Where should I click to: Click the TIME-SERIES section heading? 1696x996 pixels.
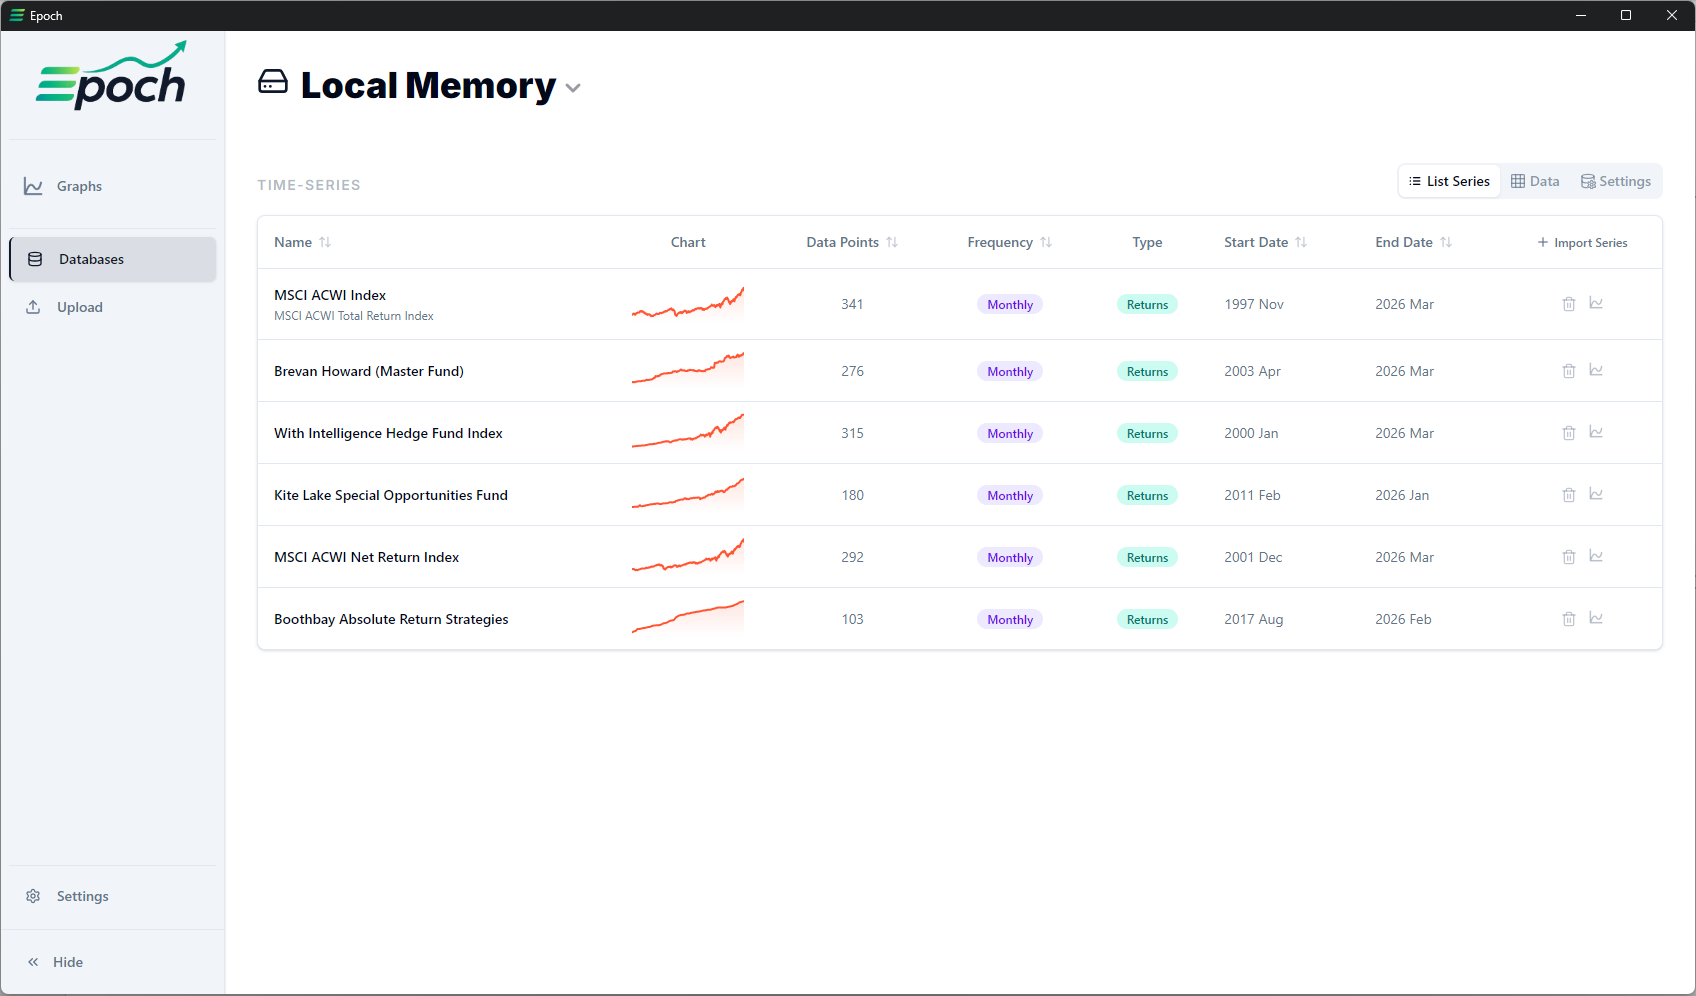click(309, 185)
